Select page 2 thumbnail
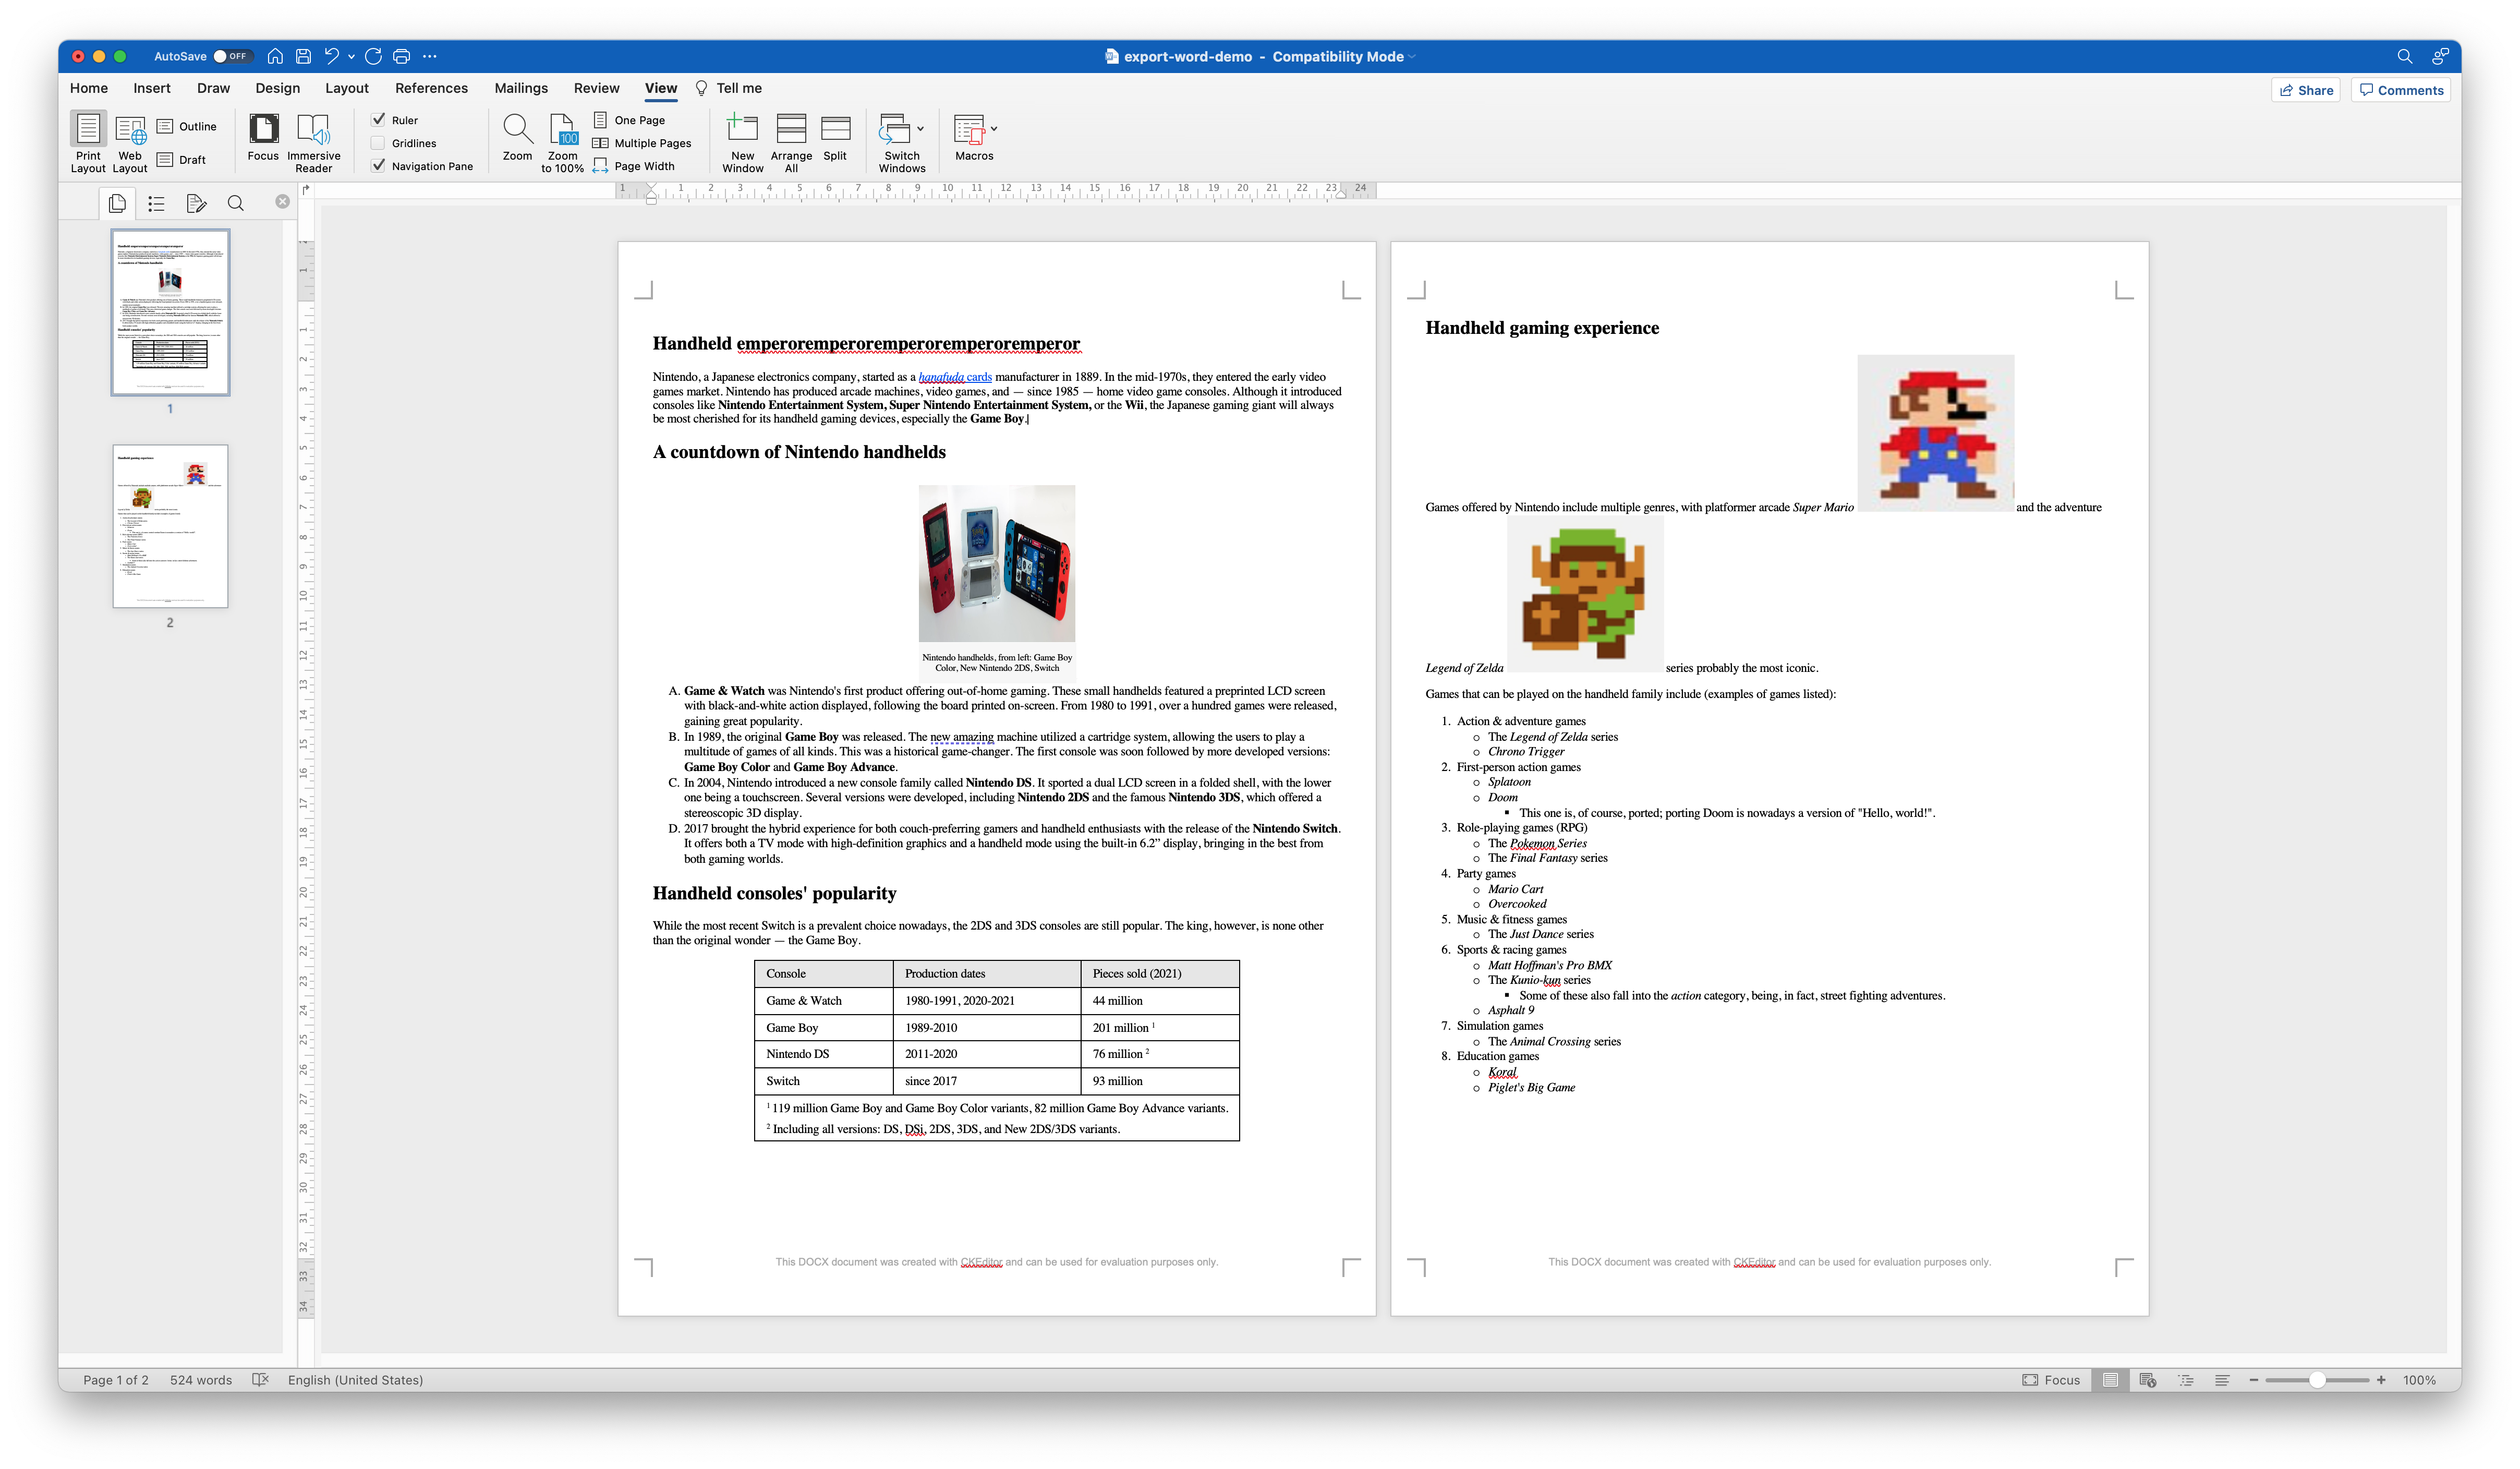This screenshot has height=1469, width=2520. click(x=170, y=526)
